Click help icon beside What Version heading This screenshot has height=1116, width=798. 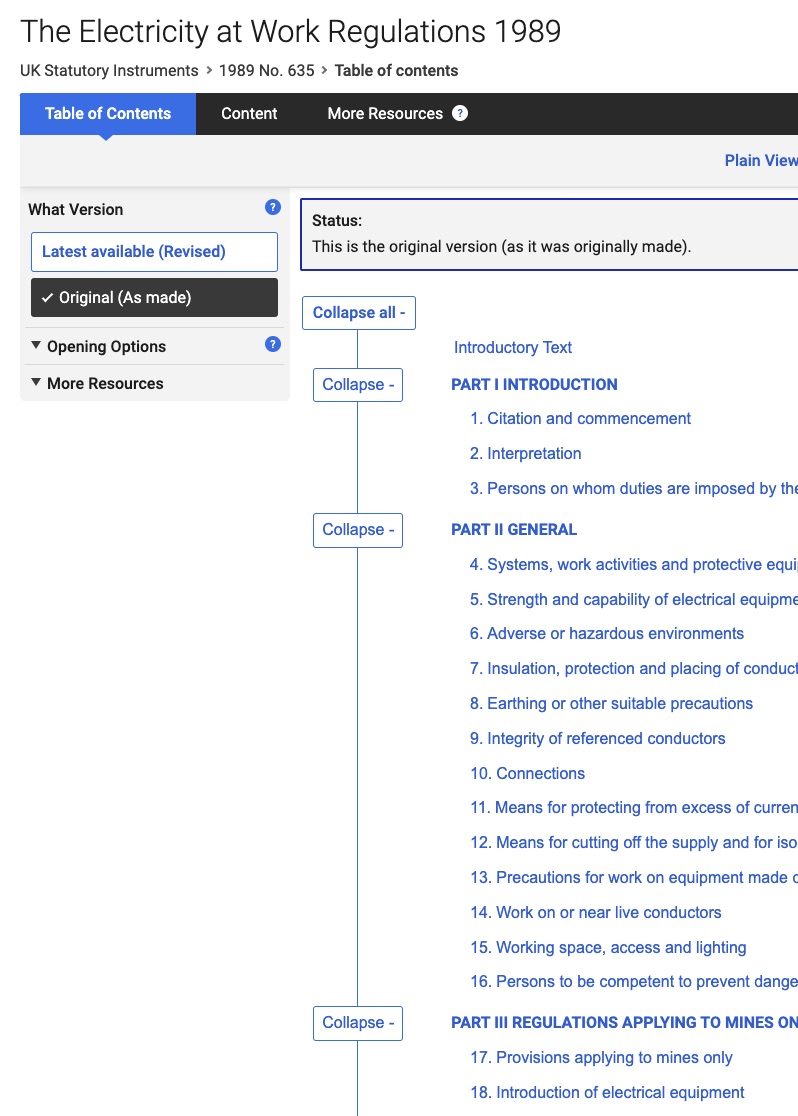pyautogui.click(x=272, y=208)
